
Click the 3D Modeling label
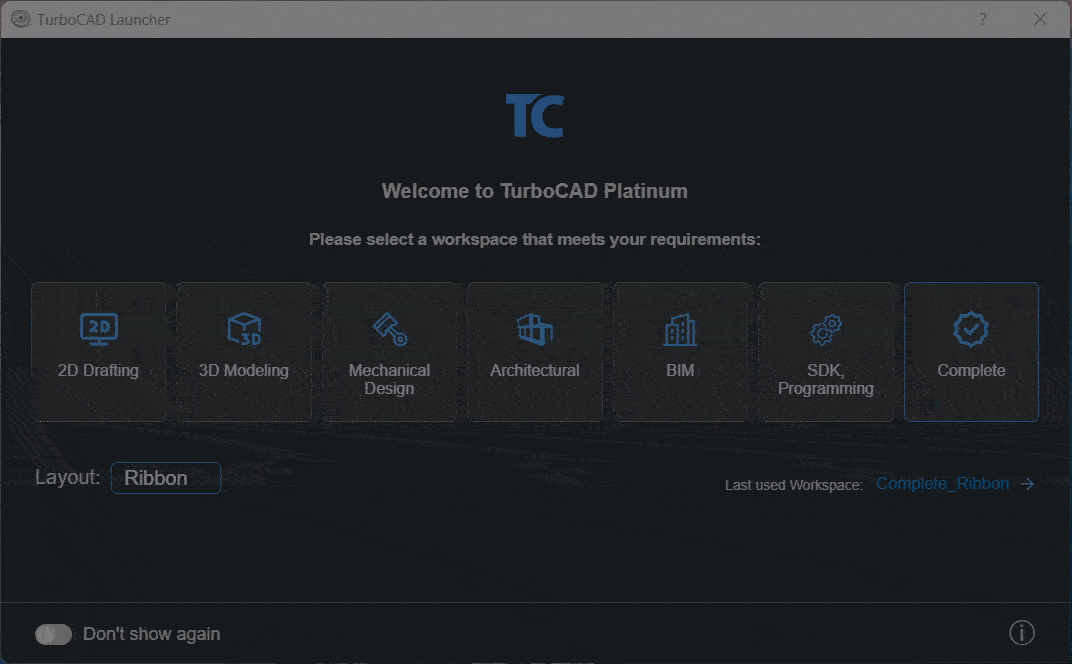(x=243, y=371)
